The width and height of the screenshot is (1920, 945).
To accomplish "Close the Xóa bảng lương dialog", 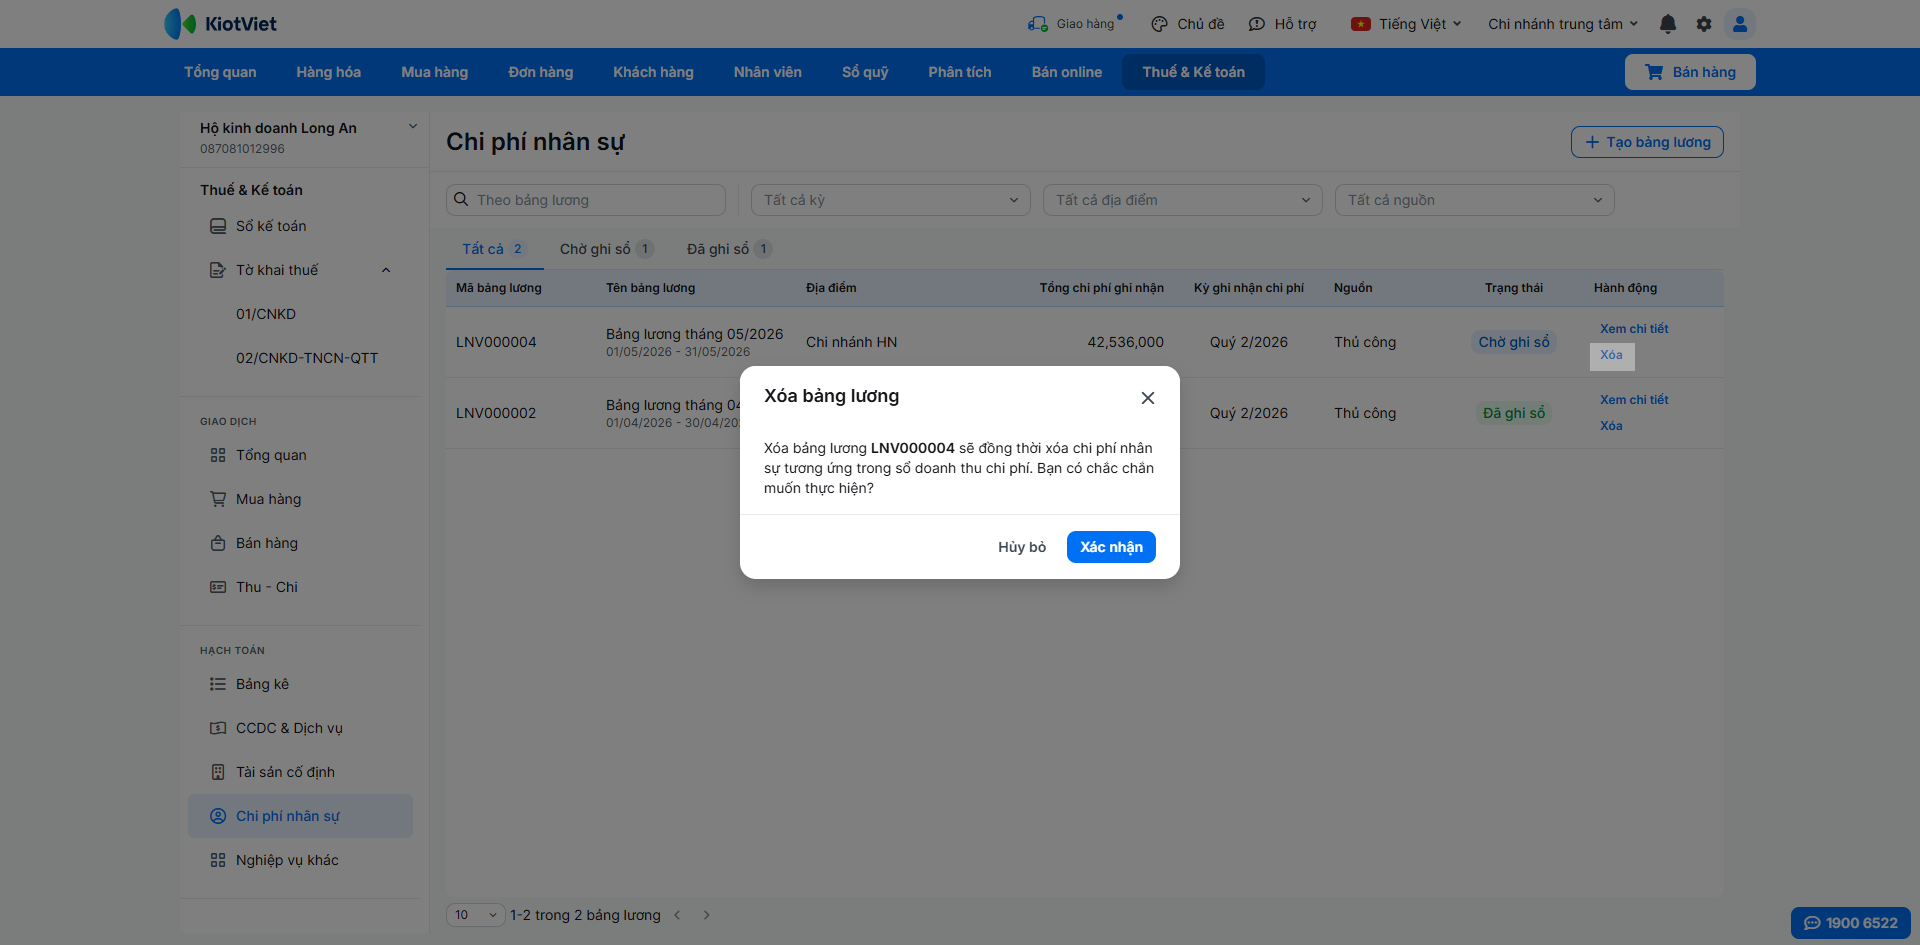I will (1148, 398).
